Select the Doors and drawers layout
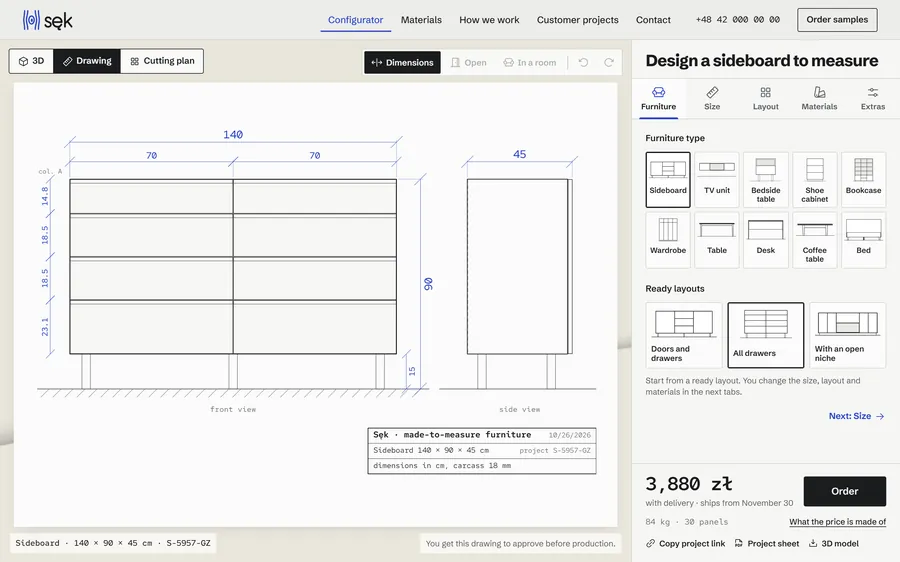This screenshot has width=900, height=562. click(x=684, y=335)
